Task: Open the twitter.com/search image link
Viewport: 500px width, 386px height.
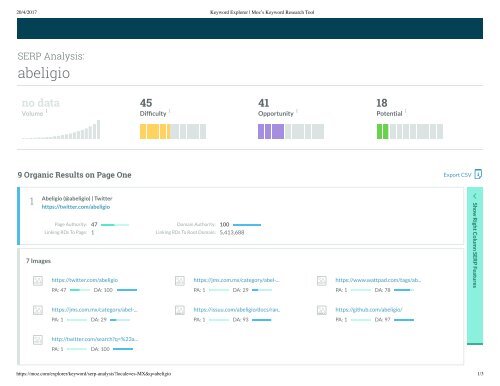Action: 95,339
